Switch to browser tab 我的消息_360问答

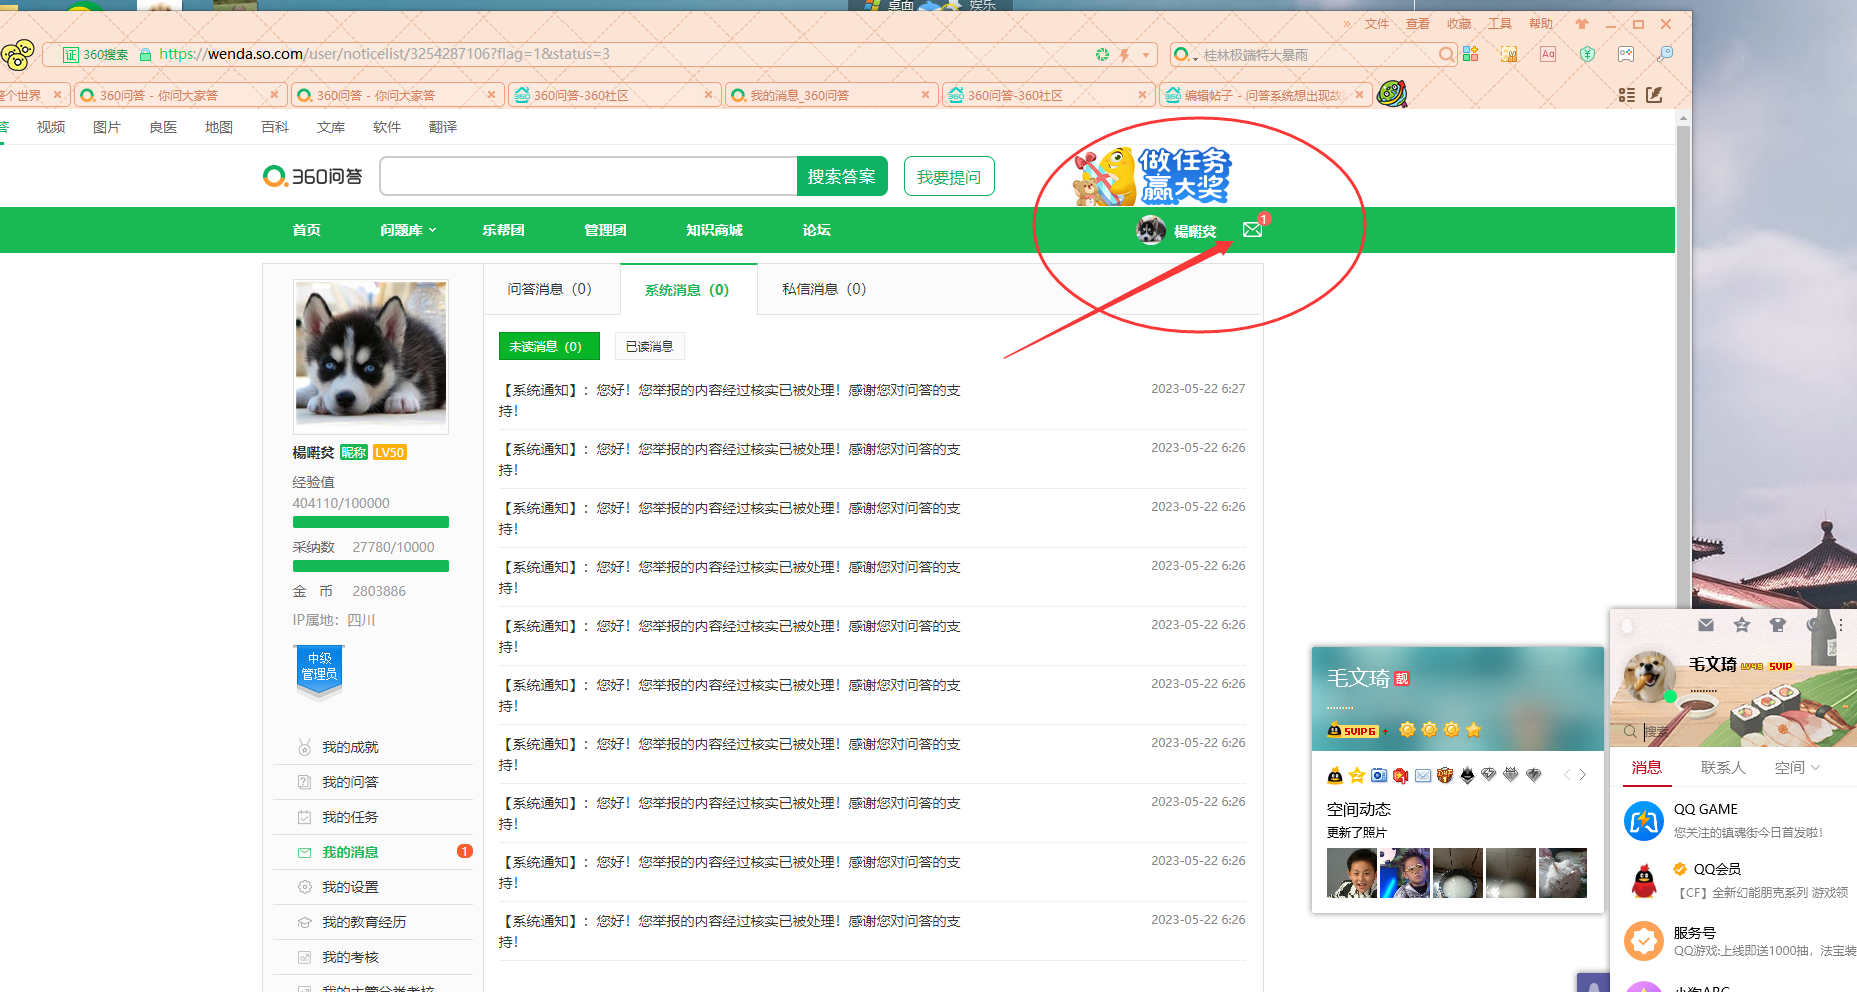tap(829, 95)
